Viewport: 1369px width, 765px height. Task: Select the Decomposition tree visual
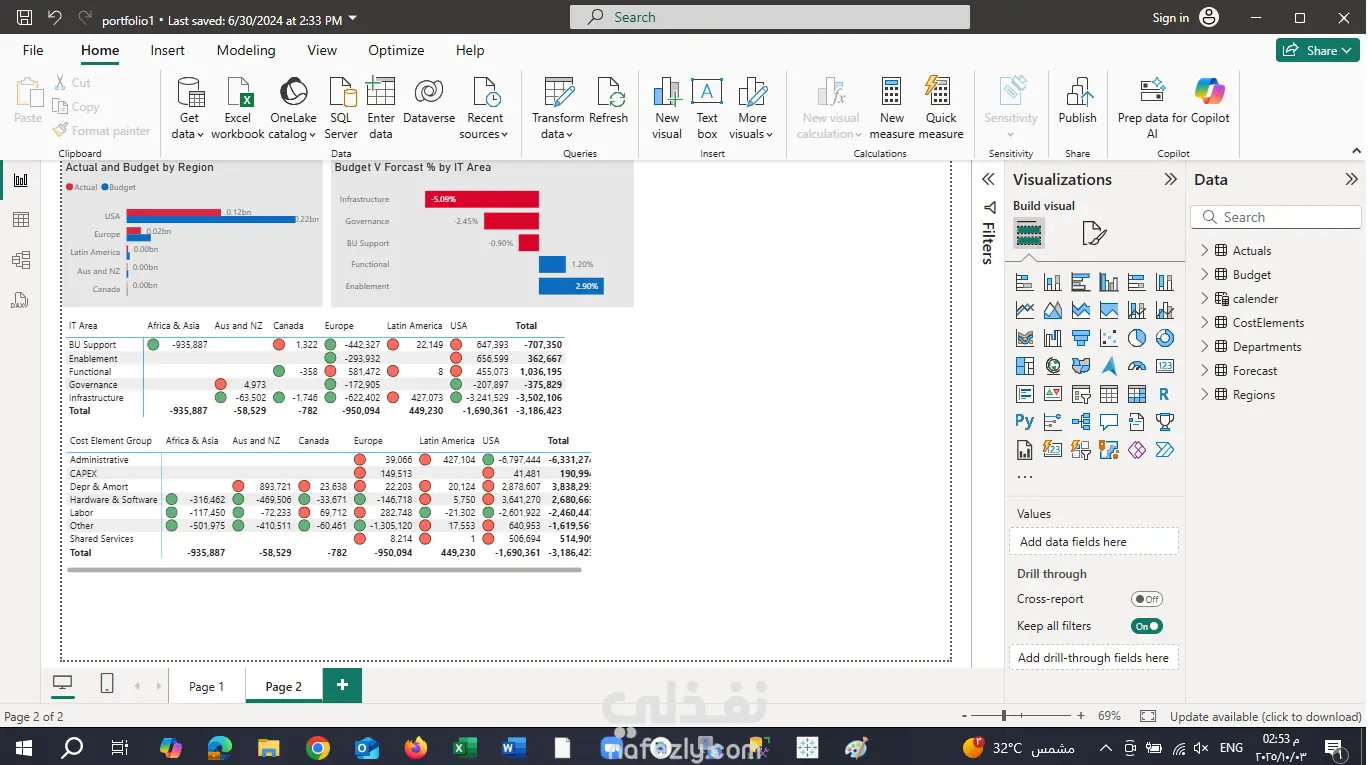(x=1080, y=422)
